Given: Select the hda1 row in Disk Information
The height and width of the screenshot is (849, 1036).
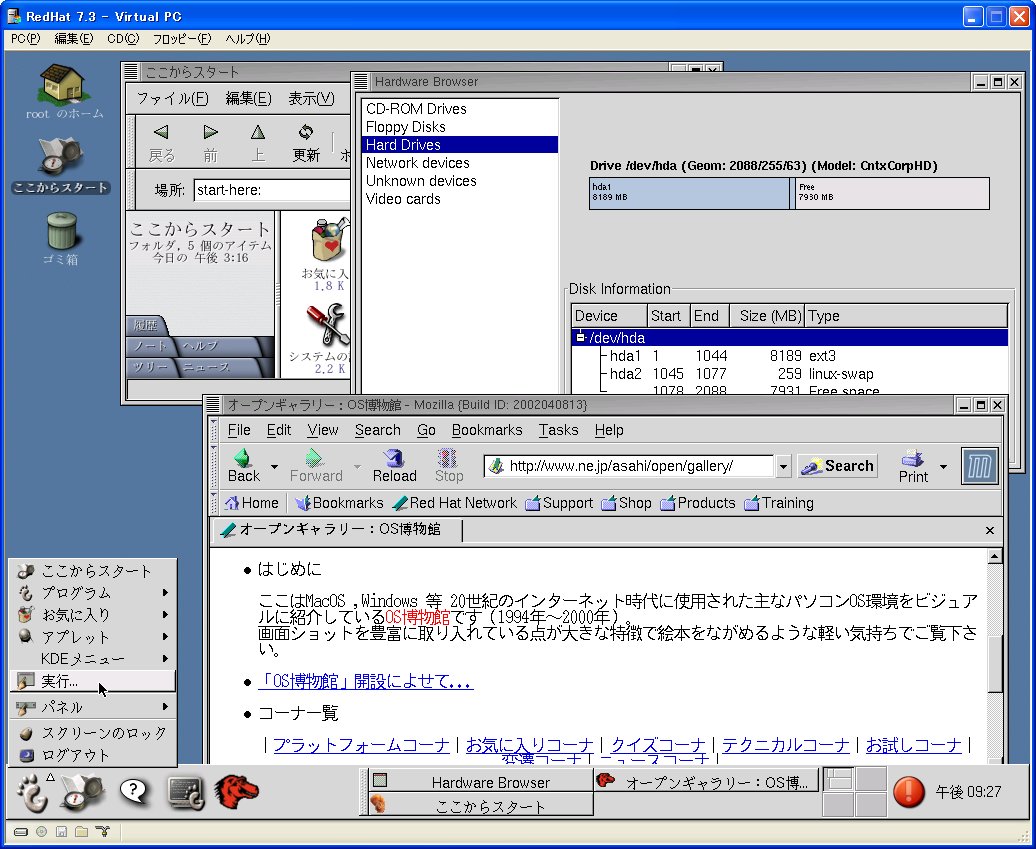Looking at the screenshot, I should click(790, 355).
